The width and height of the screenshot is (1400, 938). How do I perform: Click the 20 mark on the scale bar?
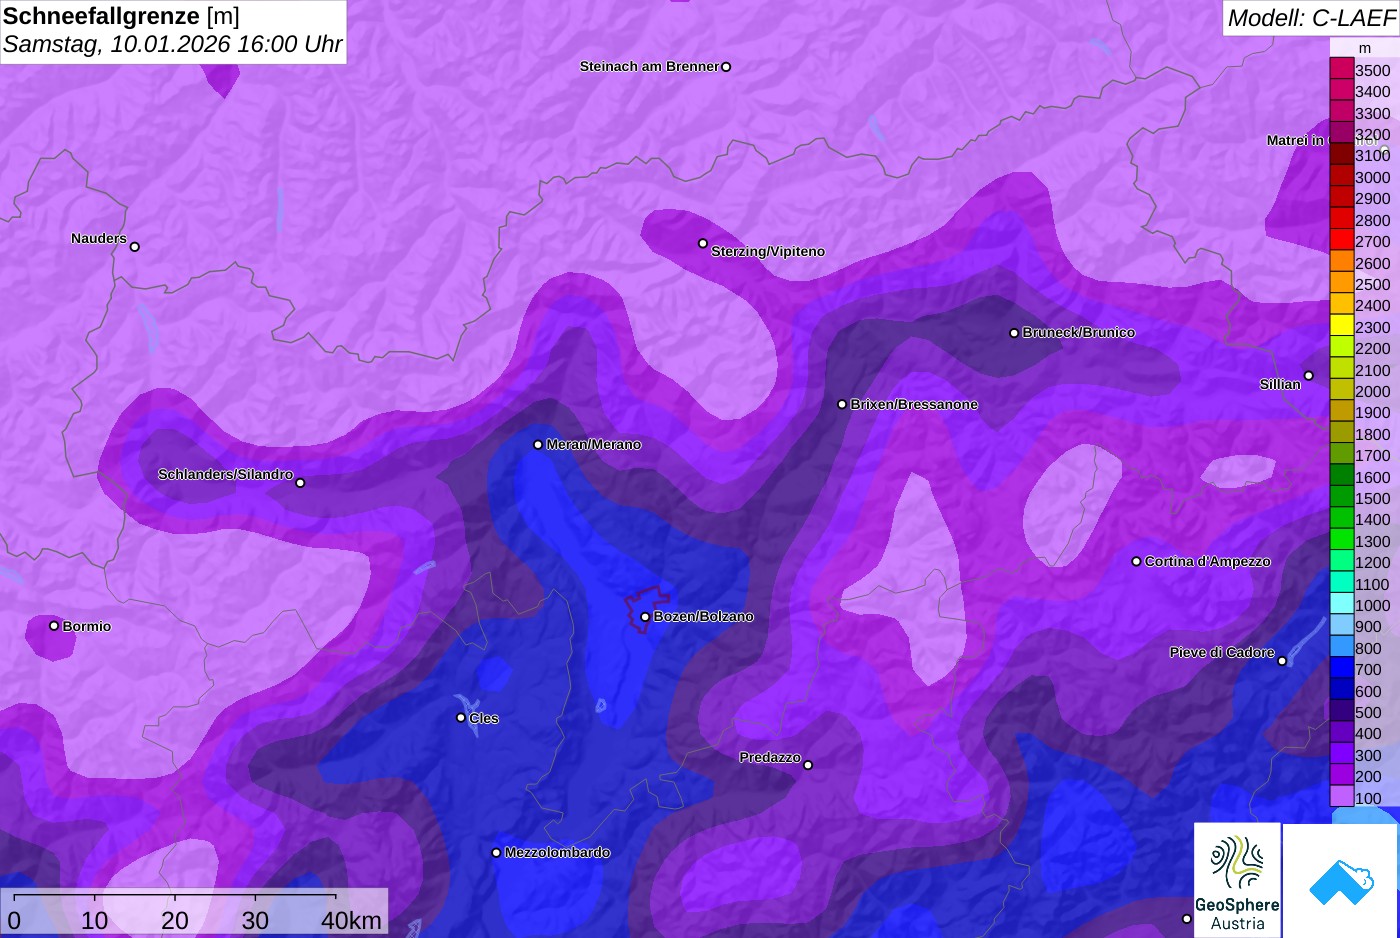point(175,921)
